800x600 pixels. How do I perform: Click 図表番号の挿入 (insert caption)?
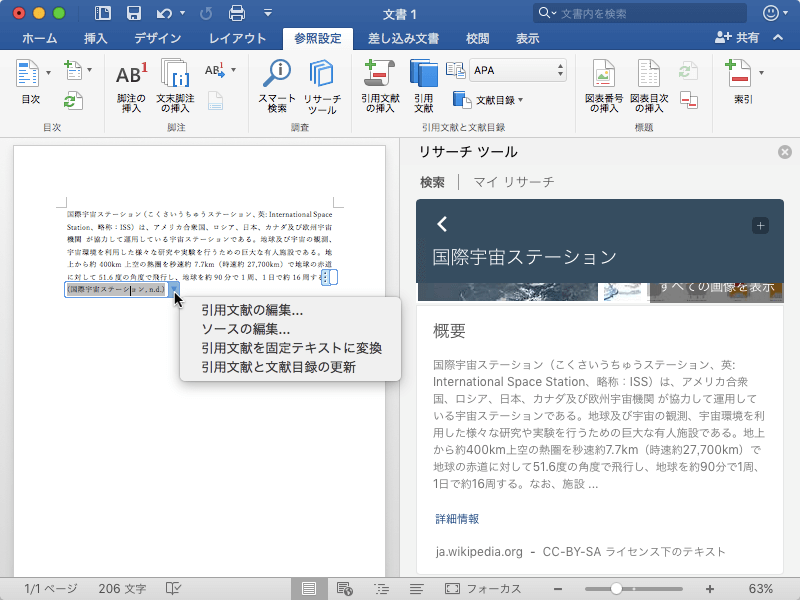point(604,86)
